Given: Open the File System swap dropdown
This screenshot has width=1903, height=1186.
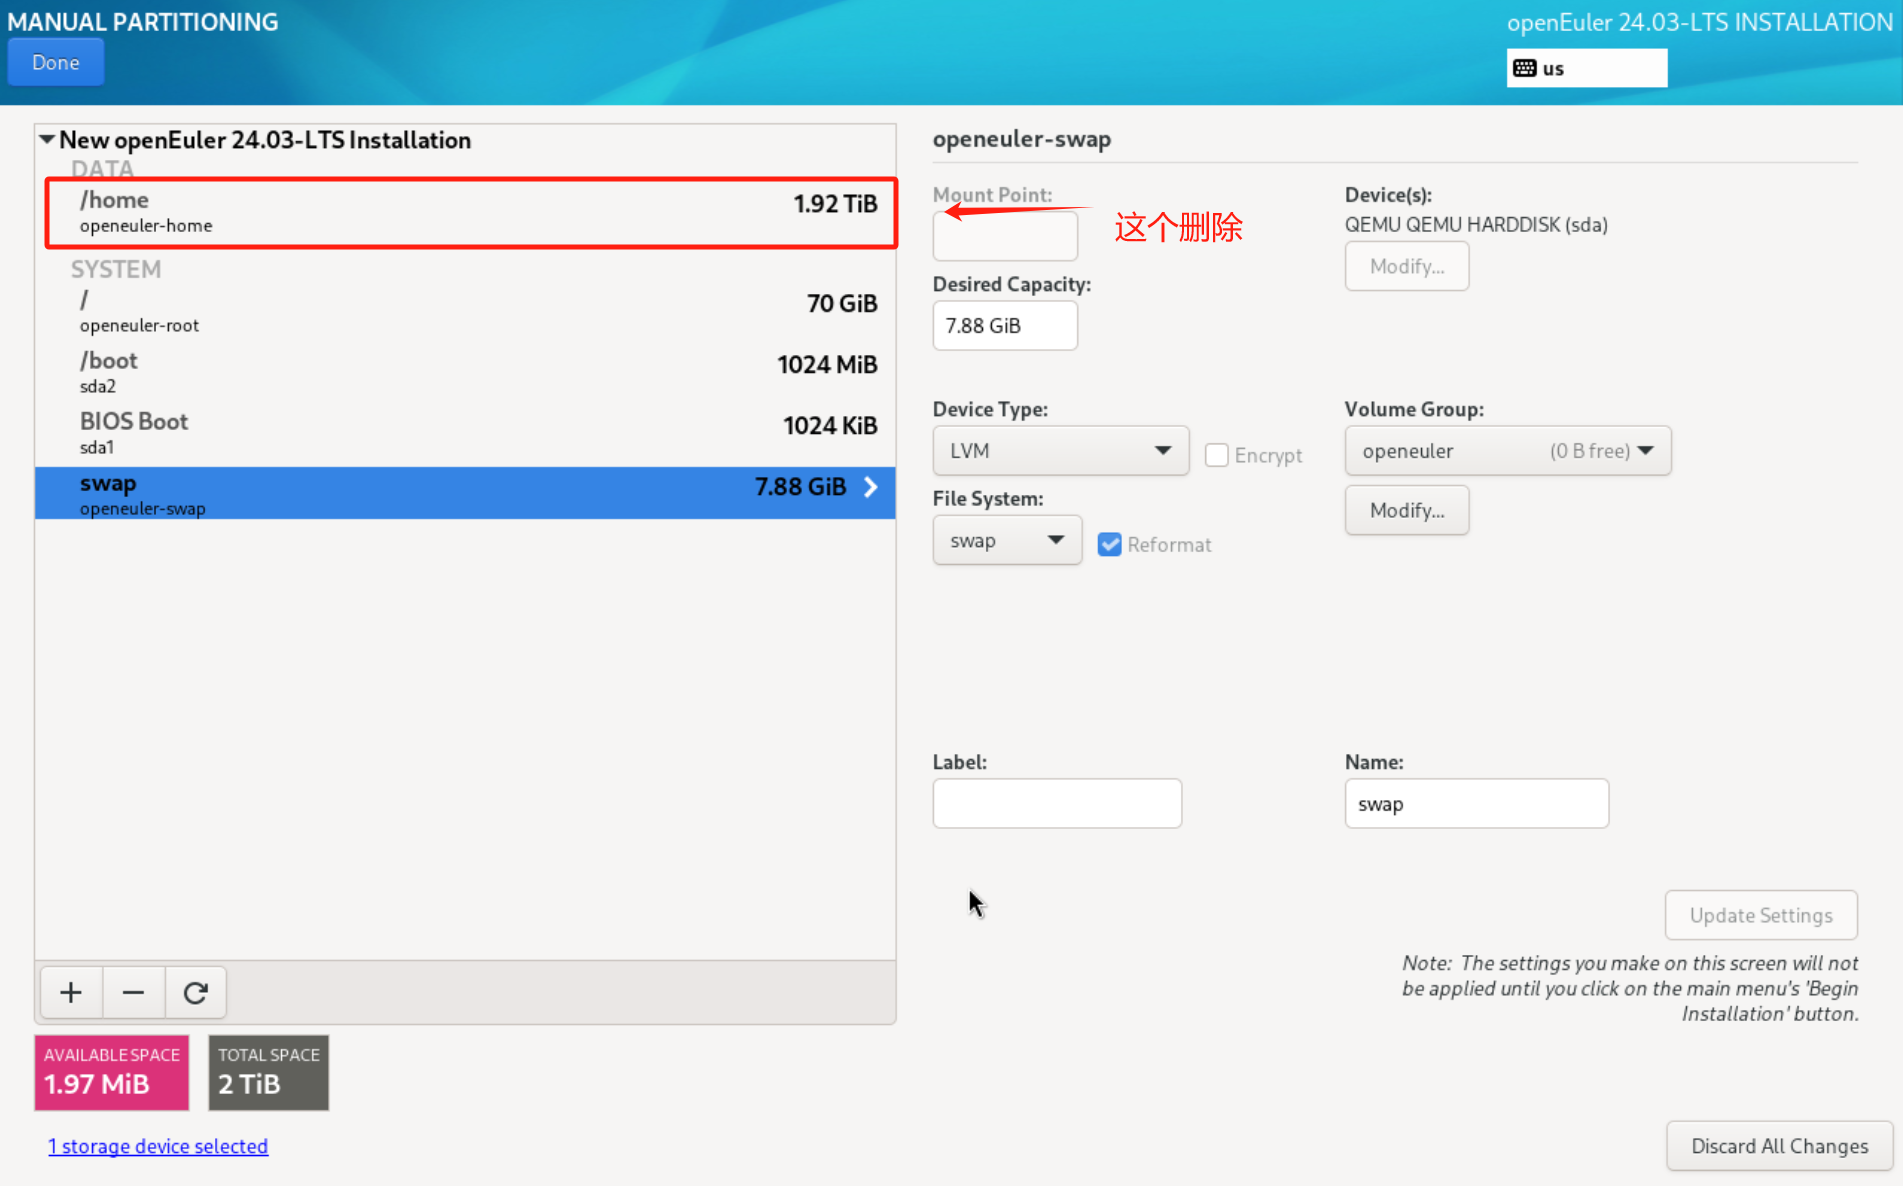Looking at the screenshot, I should [x=1007, y=540].
